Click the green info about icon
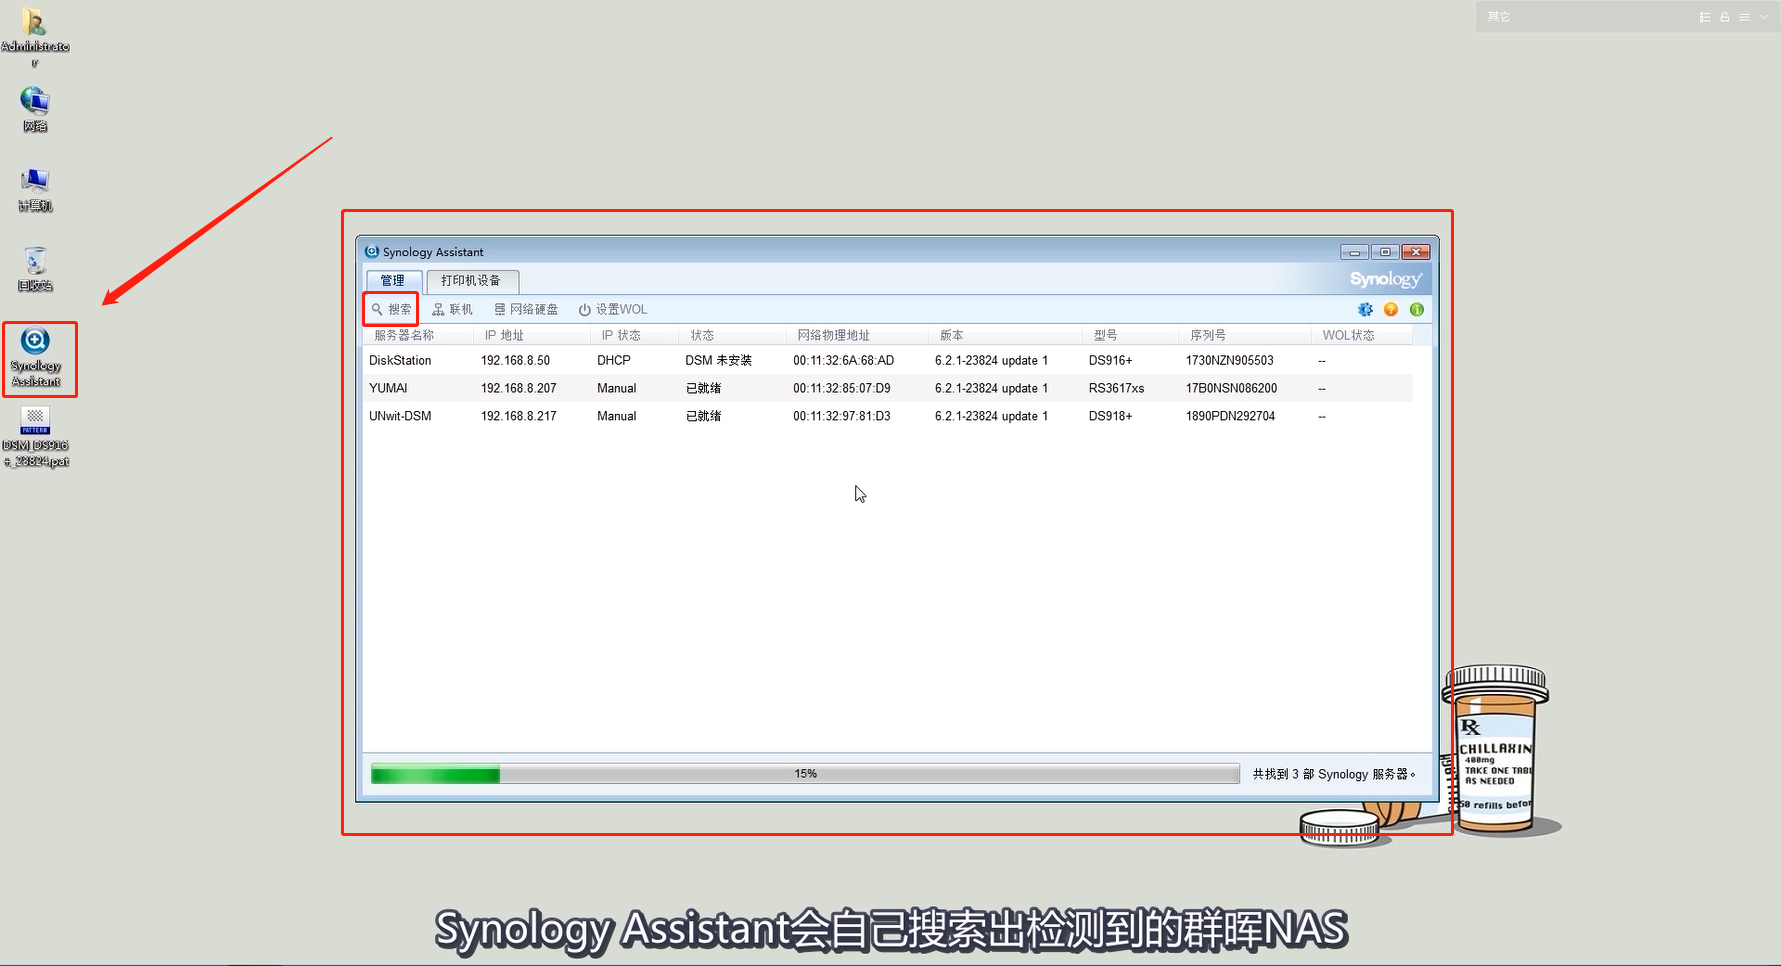1781x966 pixels. (x=1417, y=309)
